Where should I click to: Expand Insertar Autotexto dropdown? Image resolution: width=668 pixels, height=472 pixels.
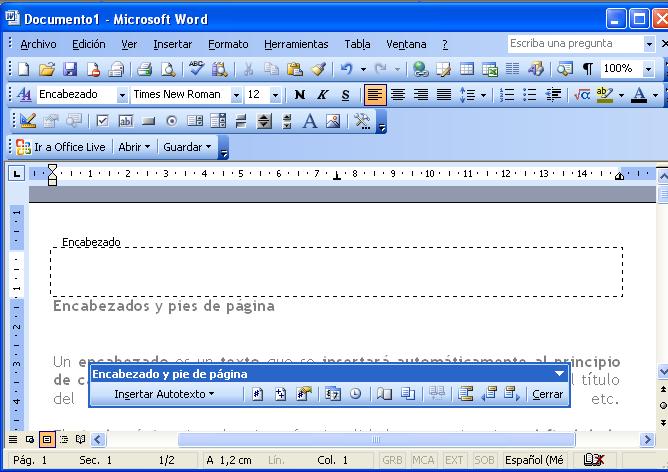point(164,394)
